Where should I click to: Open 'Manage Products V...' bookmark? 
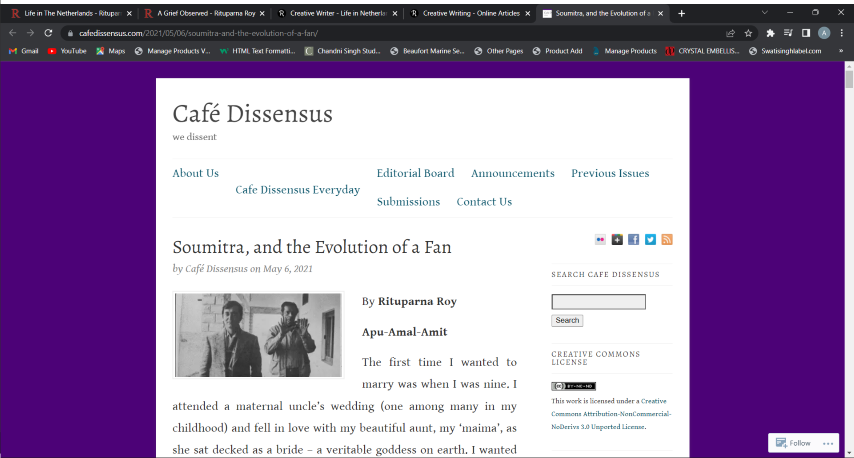172,51
